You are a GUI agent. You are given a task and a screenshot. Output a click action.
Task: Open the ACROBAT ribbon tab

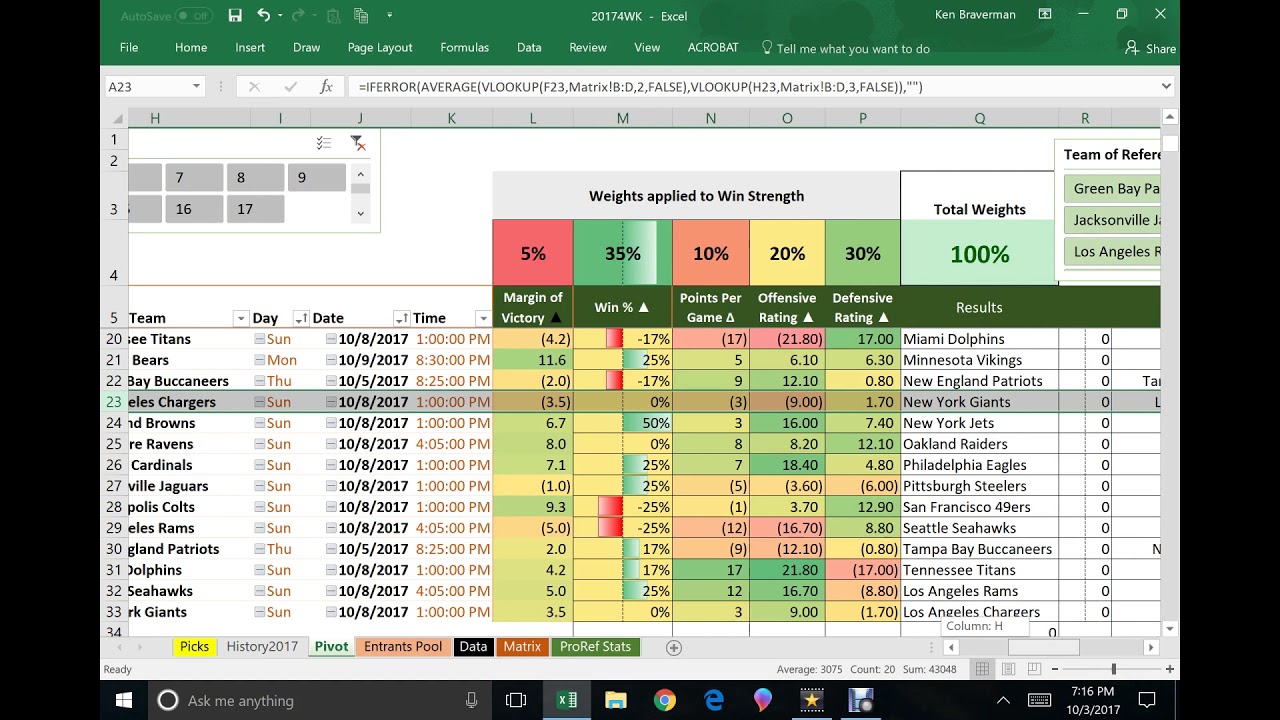coord(713,48)
